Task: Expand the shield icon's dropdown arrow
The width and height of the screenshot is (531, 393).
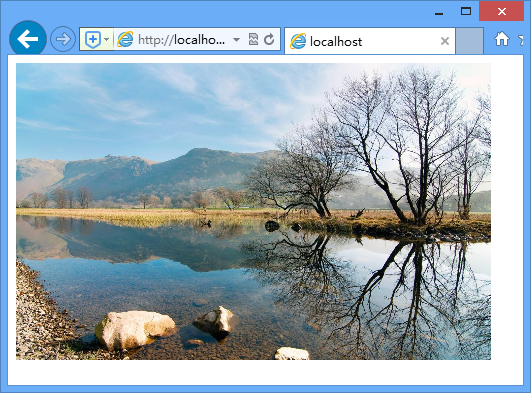Action: click(x=107, y=40)
